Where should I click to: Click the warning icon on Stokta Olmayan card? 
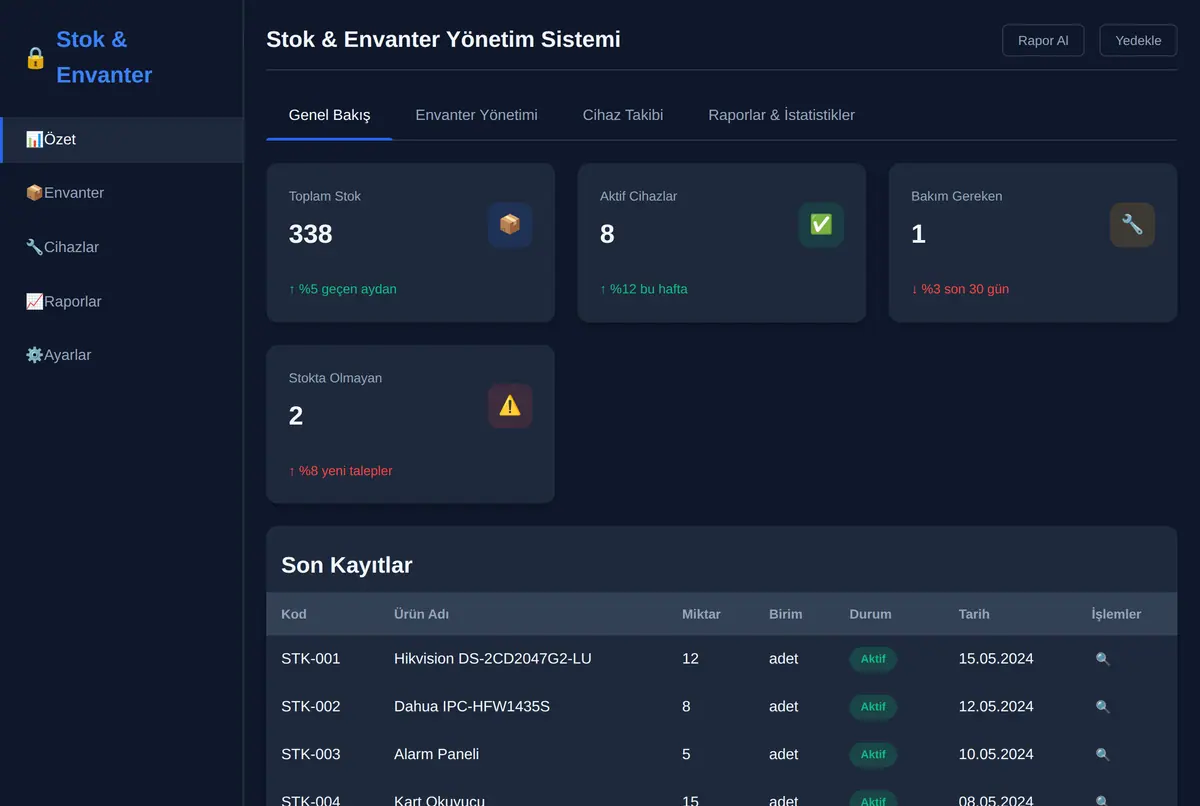click(510, 406)
